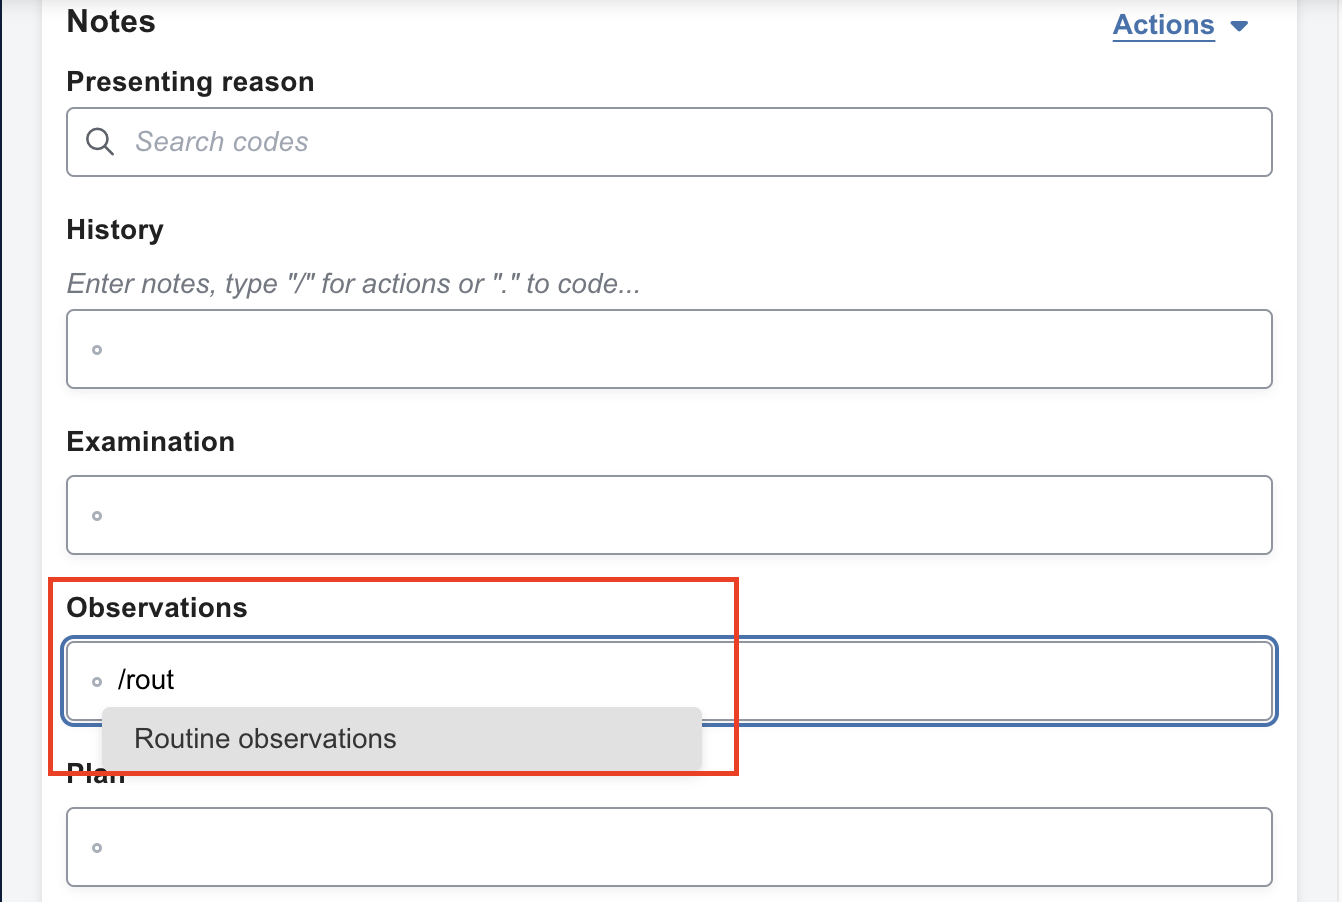1342x902 pixels.
Task: Select the Routine observations suggestion
Action: tap(266, 739)
